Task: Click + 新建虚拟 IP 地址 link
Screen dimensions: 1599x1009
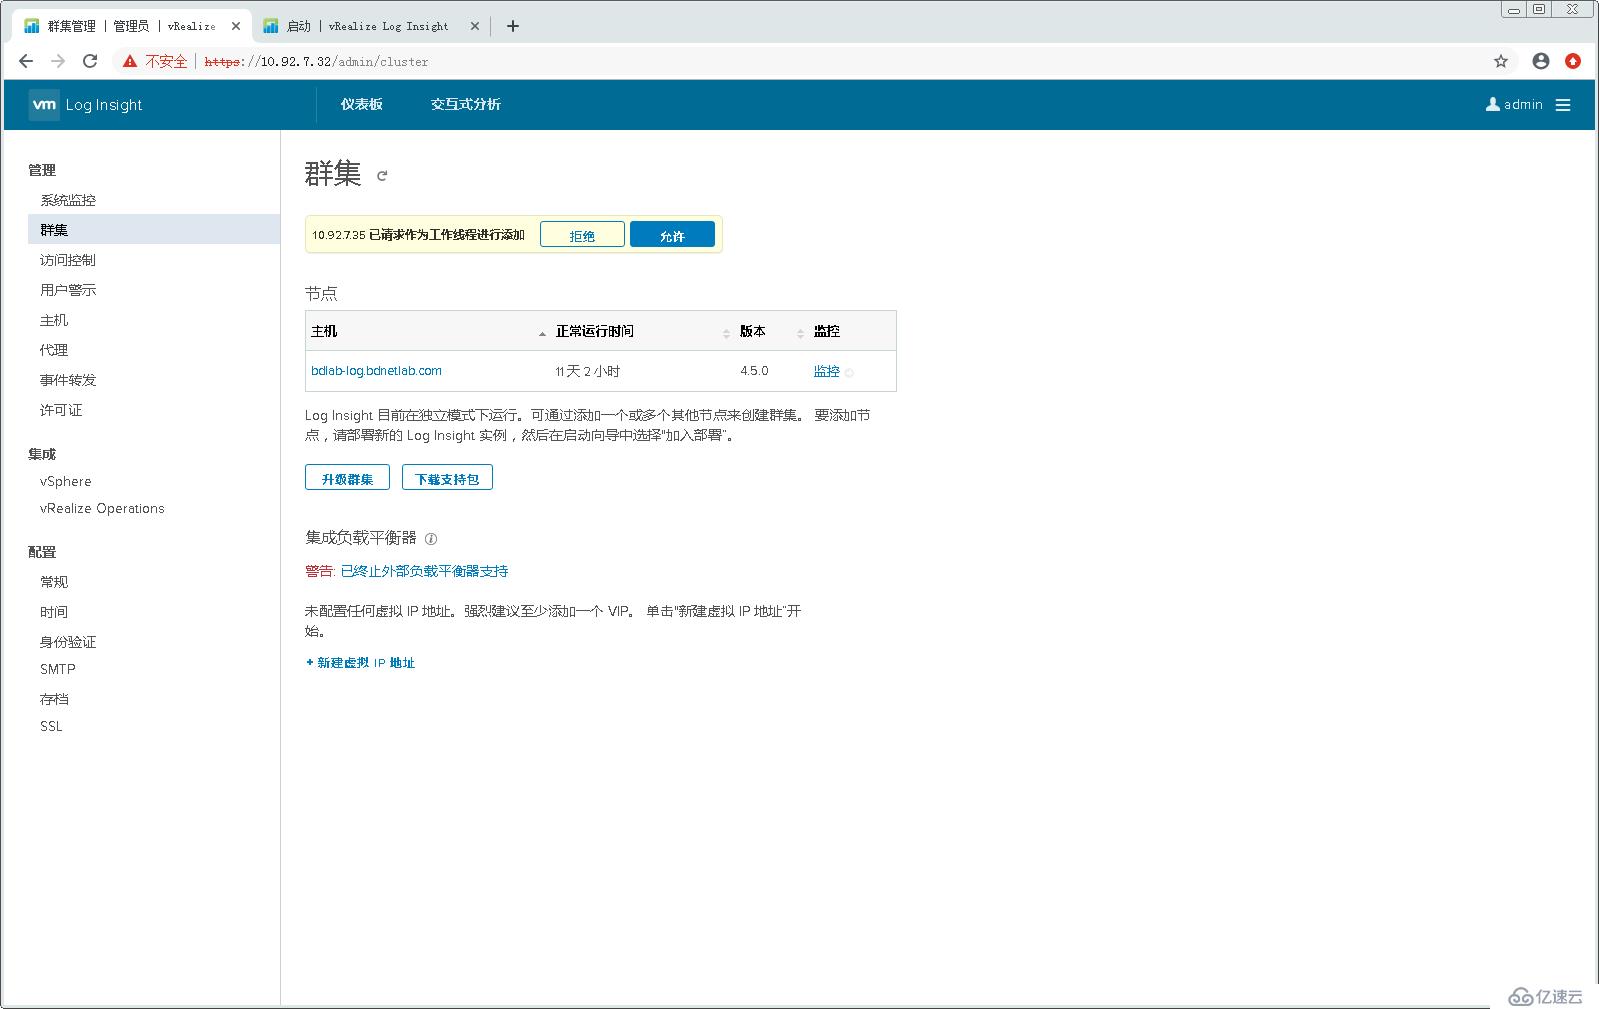Action: pos(360,663)
